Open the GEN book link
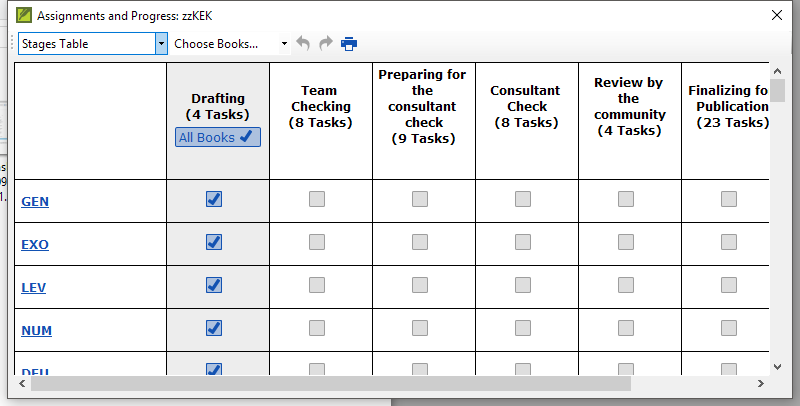Image resolution: width=800 pixels, height=406 pixels. pos(35,201)
